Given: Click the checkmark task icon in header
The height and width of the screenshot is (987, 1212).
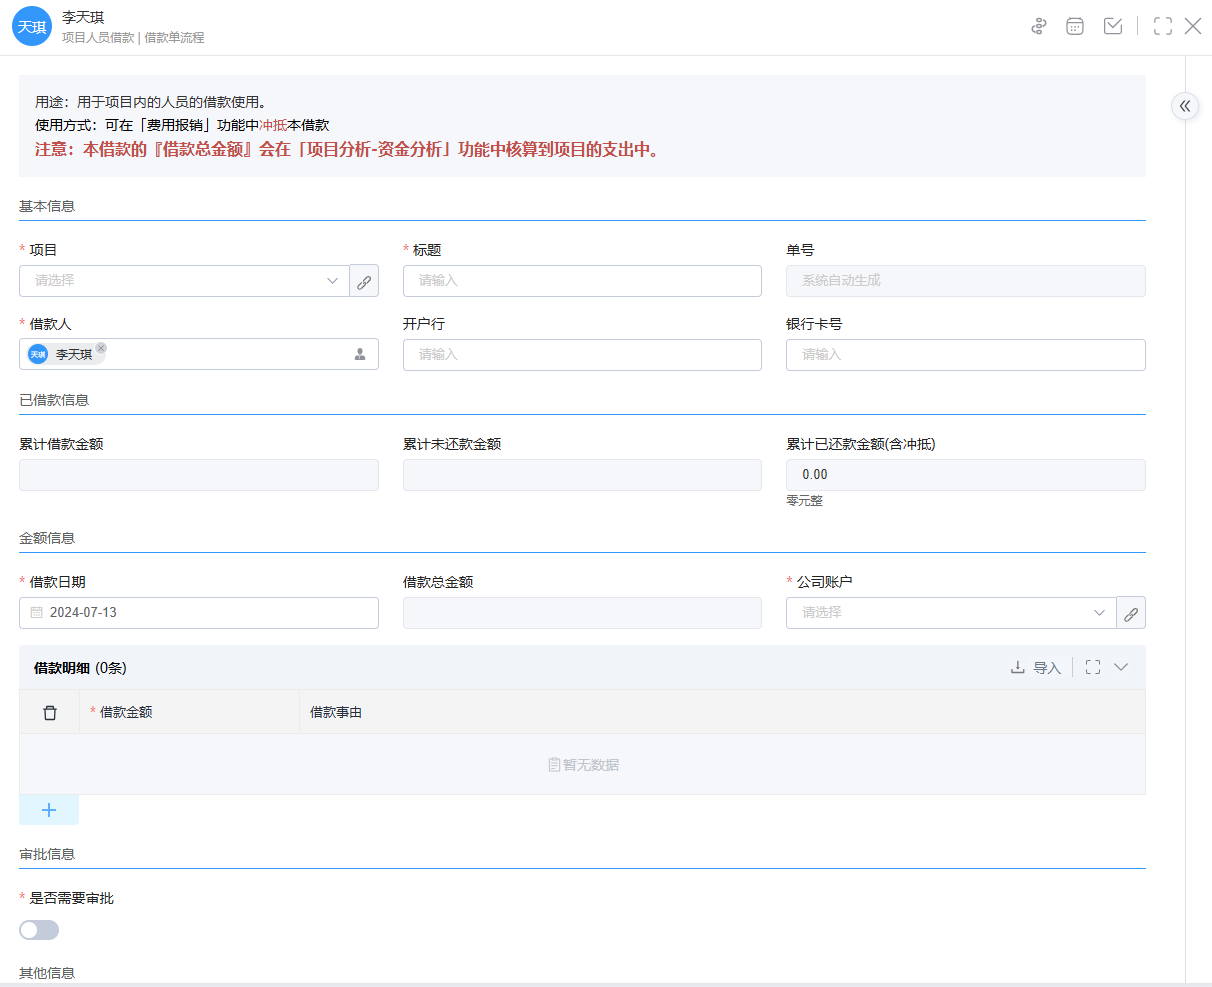Looking at the screenshot, I should 1112,27.
